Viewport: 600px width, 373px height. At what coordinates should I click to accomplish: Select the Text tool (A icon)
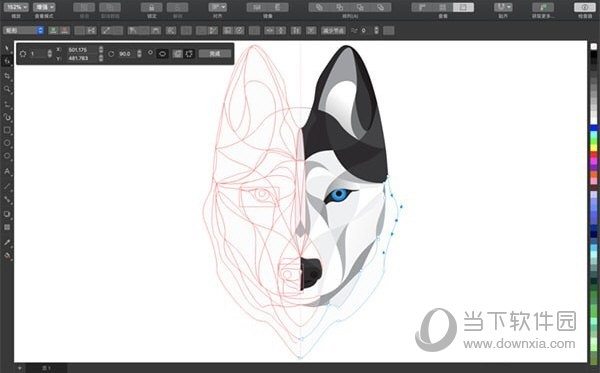coord(7,171)
